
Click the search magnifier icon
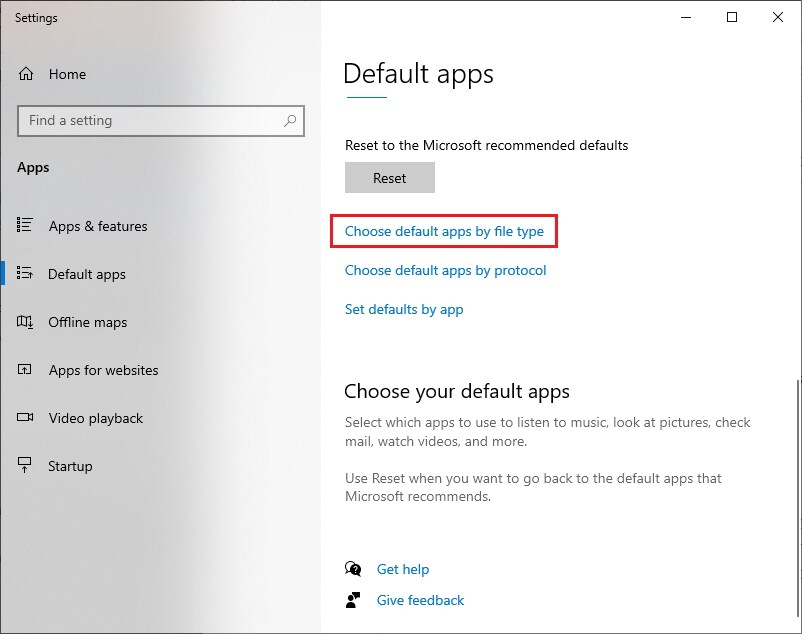pos(290,121)
